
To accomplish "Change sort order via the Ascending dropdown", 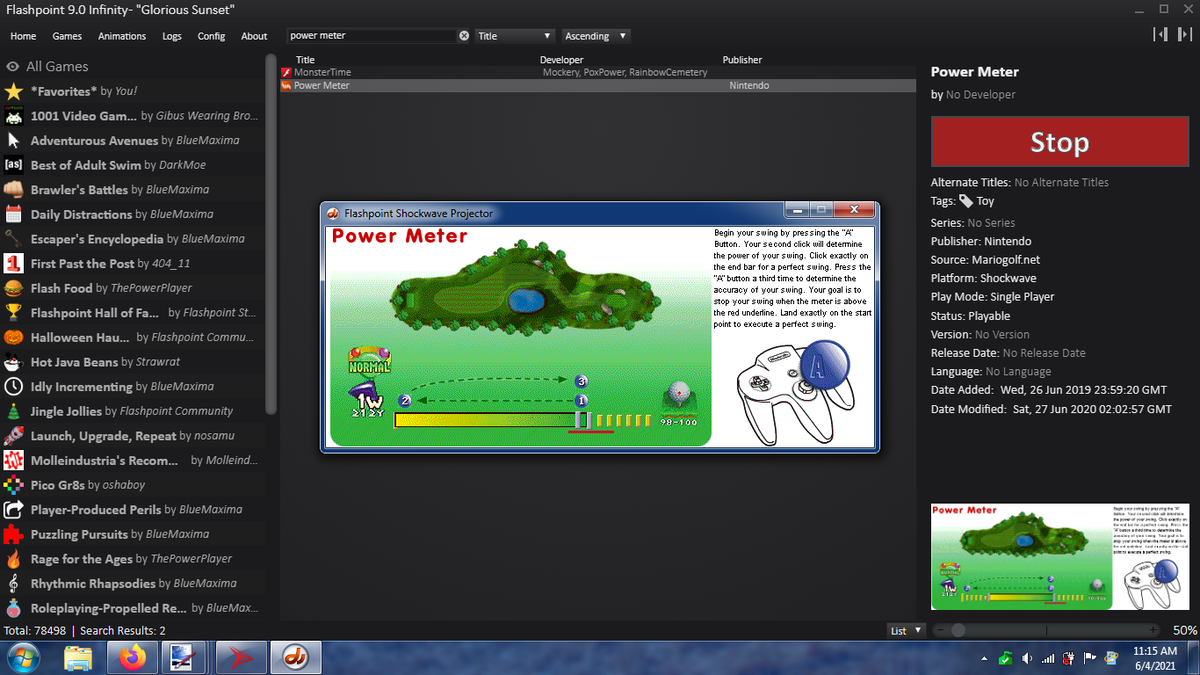I will 595,35.
